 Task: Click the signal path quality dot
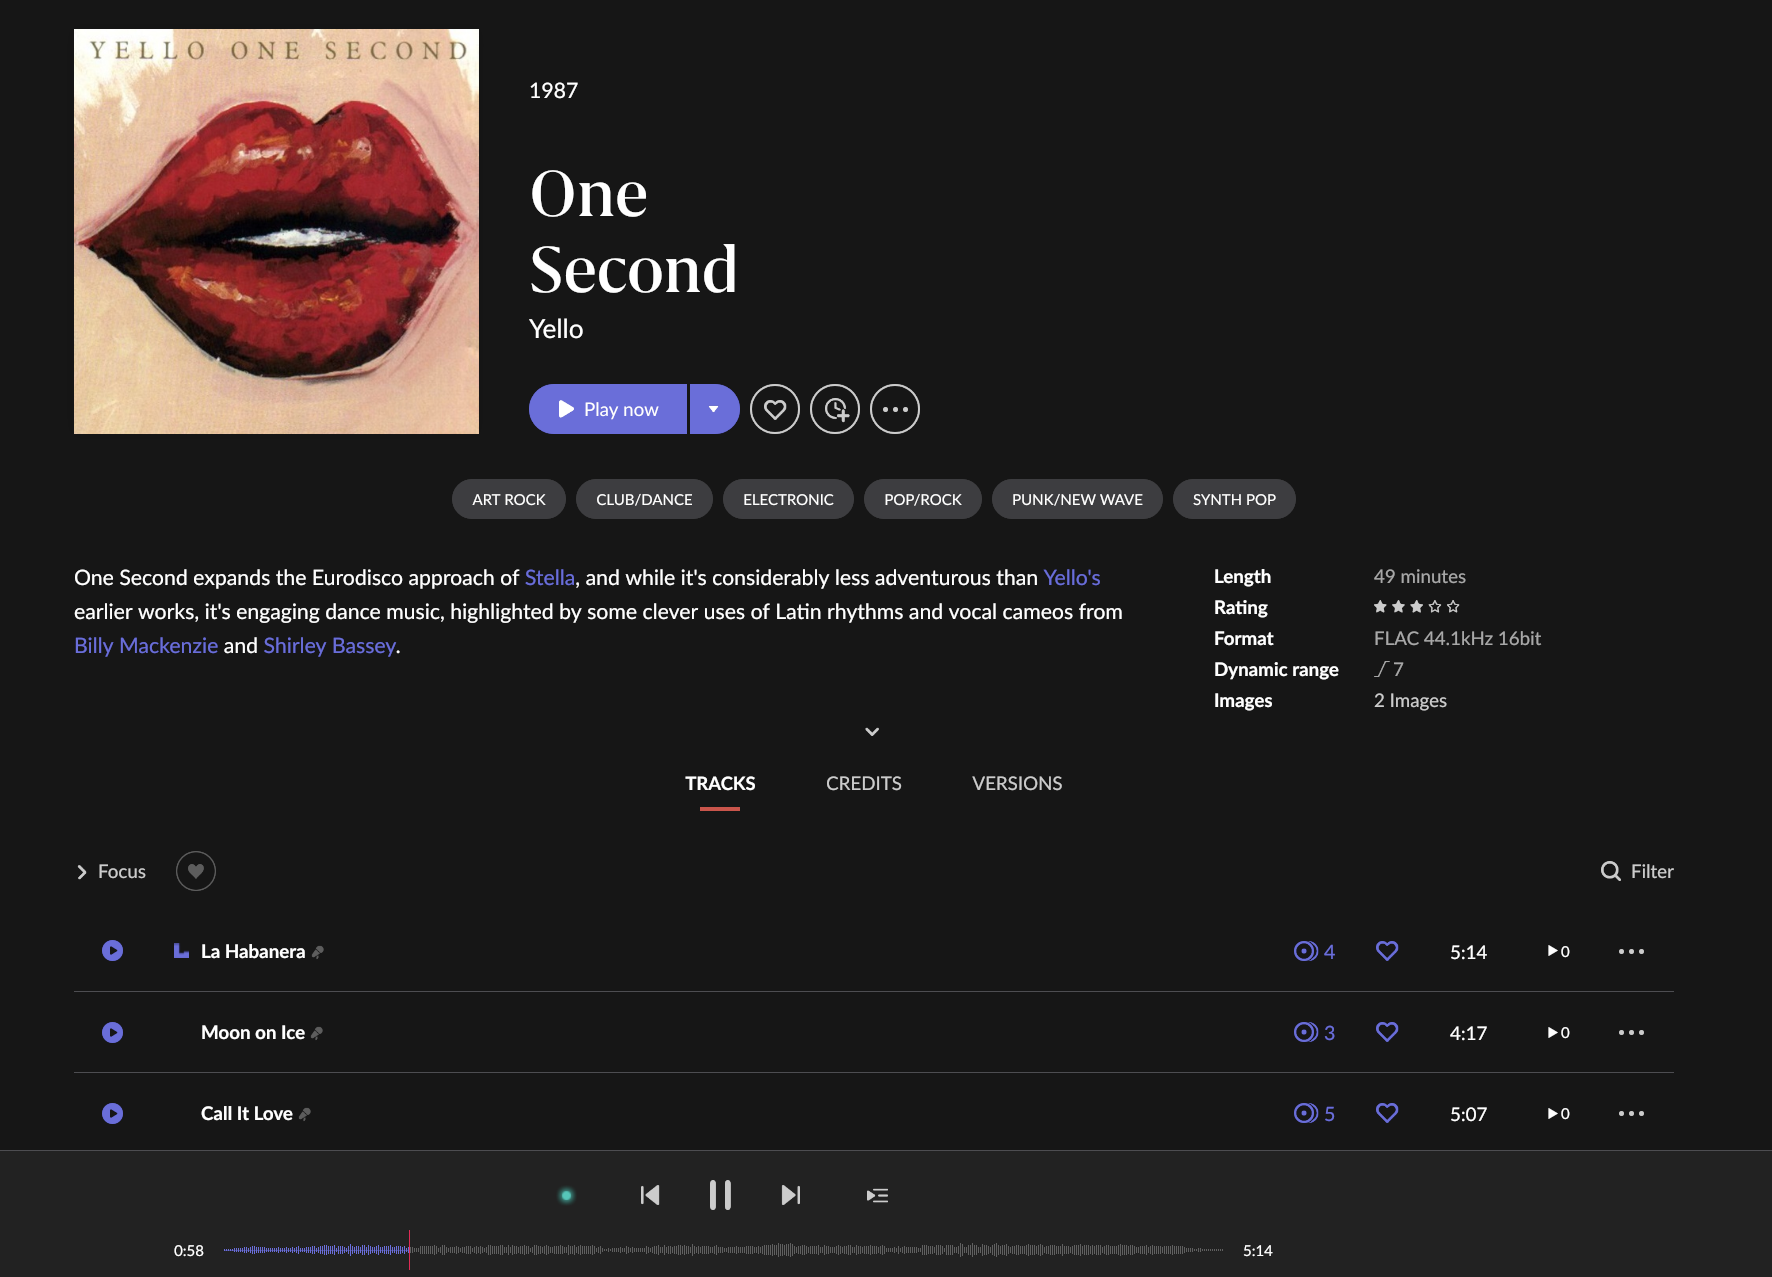tap(566, 1195)
